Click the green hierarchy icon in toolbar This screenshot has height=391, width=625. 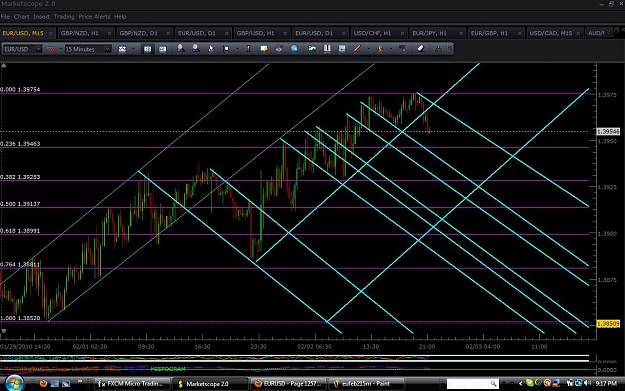438,49
